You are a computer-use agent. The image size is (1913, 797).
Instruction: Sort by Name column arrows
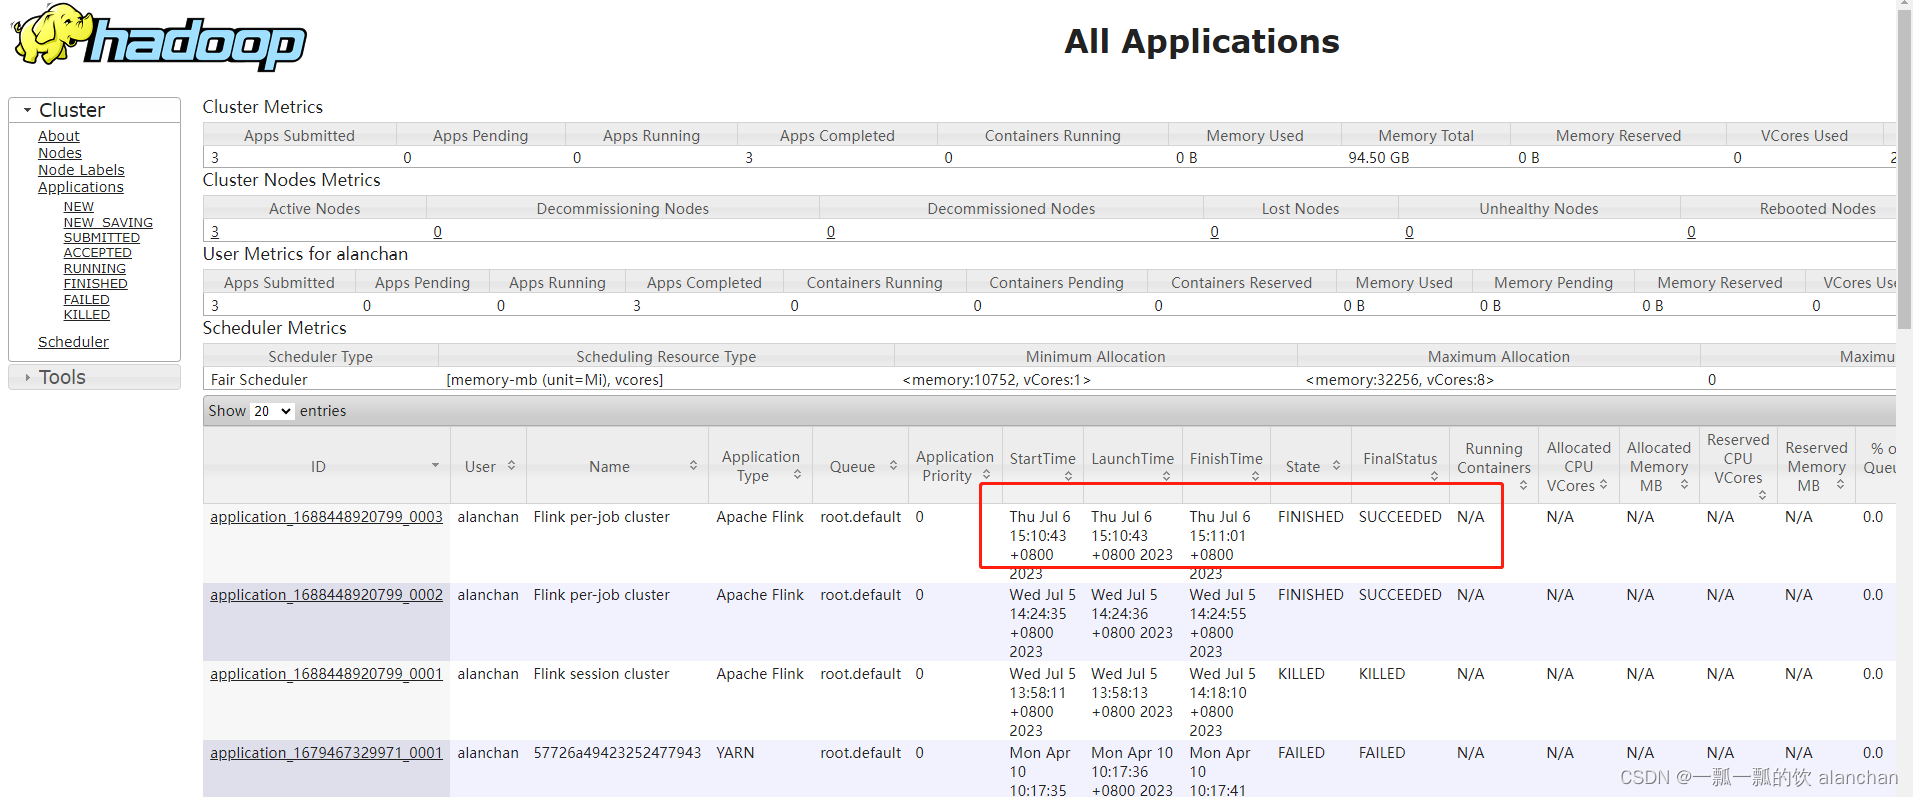pyautogui.click(x=693, y=466)
